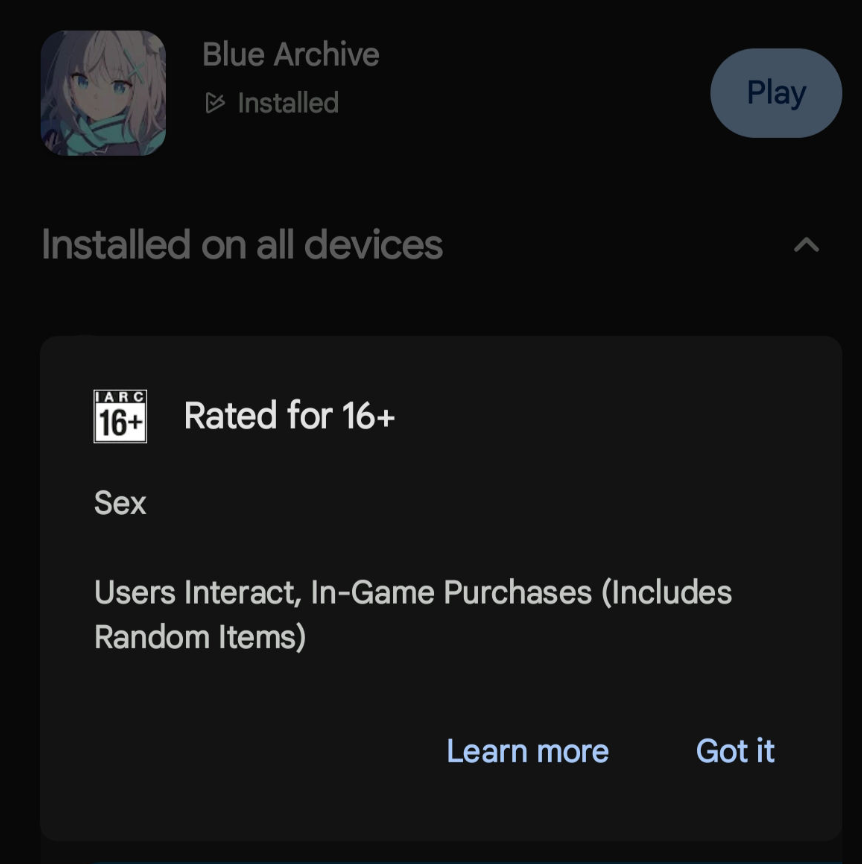Collapse the Installed on all devices section

coord(806,245)
